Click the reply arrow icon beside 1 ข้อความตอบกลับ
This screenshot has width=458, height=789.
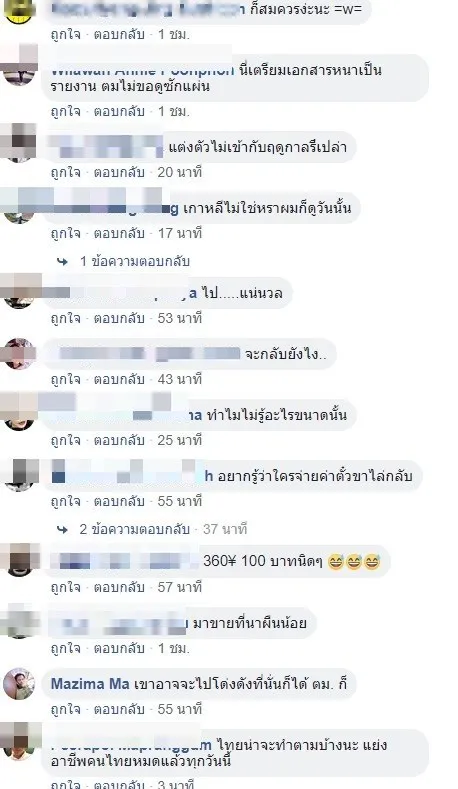[x=62, y=261]
